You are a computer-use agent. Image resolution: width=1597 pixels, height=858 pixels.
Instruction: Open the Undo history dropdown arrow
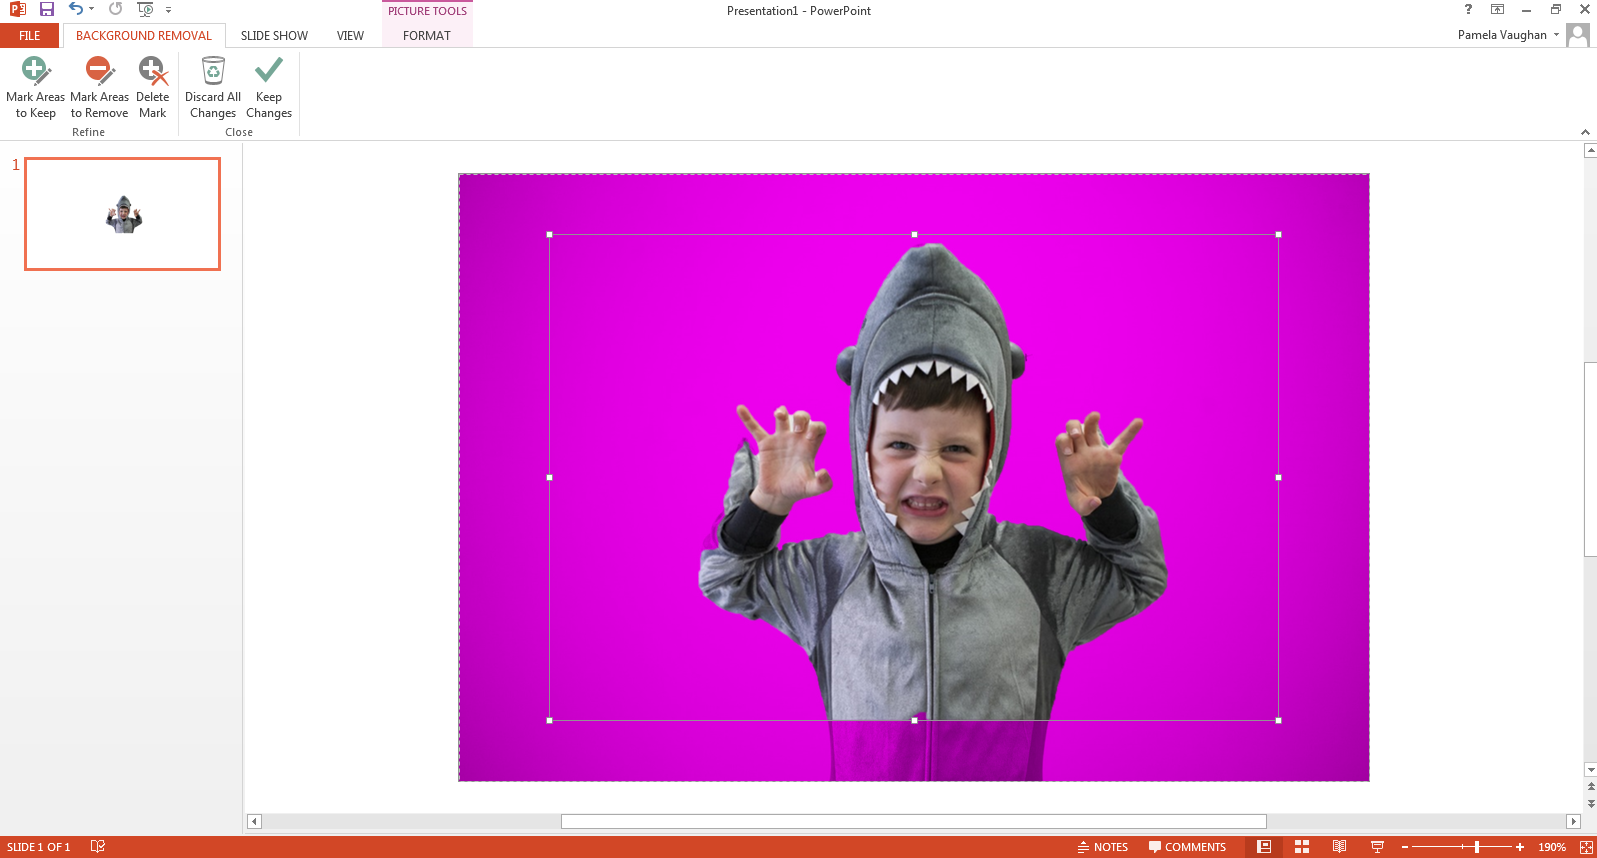point(92,10)
